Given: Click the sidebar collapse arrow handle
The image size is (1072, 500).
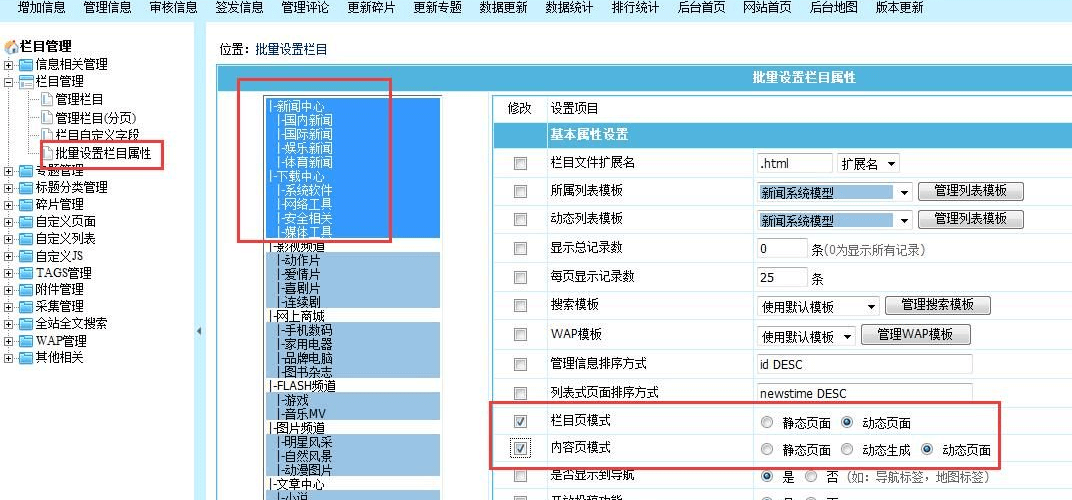Looking at the screenshot, I should pyautogui.click(x=199, y=331).
